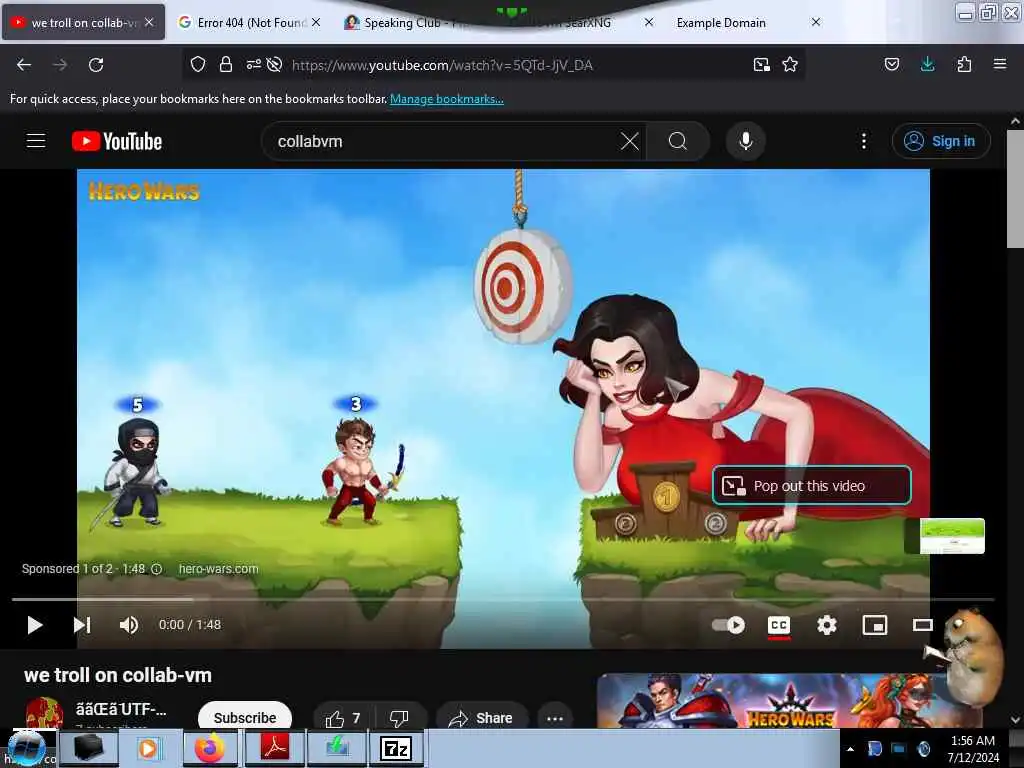Clear the collabvm search text
The height and width of the screenshot is (768, 1024).
[630, 141]
